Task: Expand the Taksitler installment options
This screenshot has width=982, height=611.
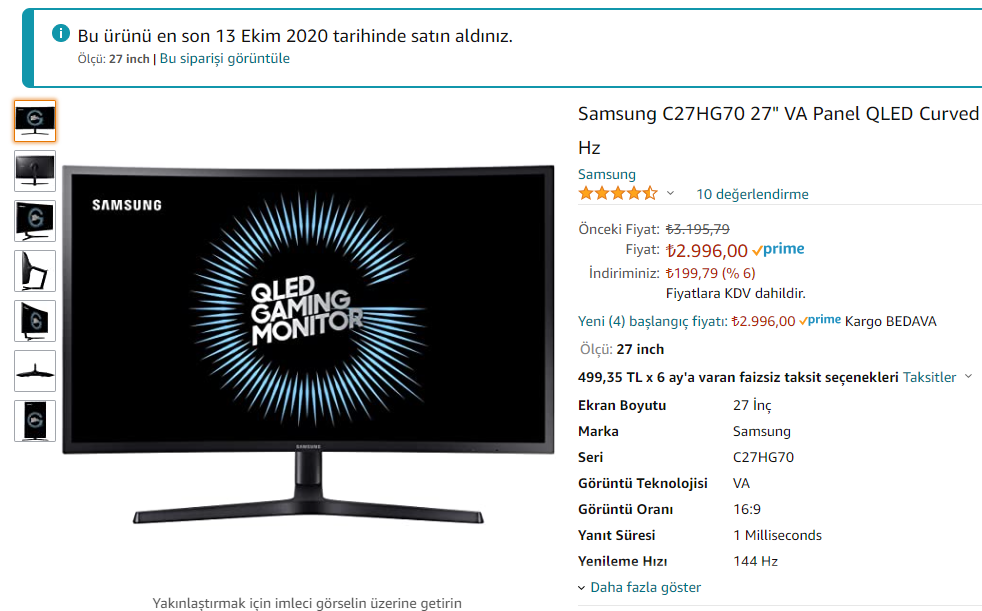Action: pos(937,377)
